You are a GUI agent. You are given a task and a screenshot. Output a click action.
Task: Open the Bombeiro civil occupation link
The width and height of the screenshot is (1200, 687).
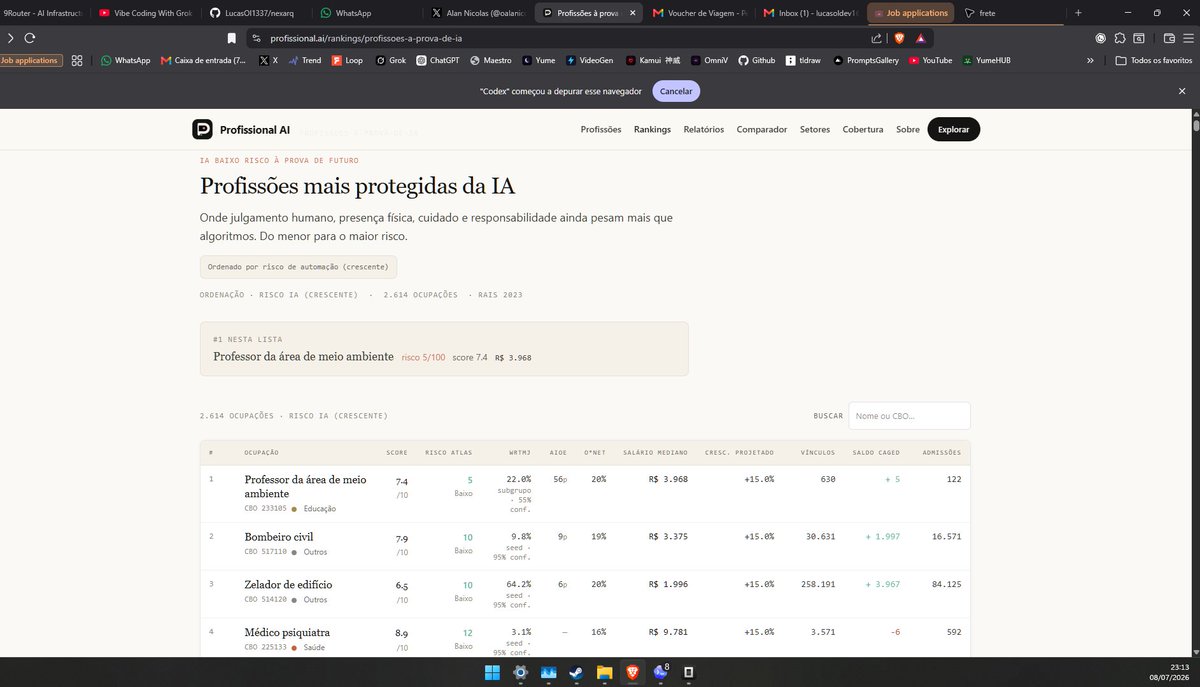pos(279,537)
